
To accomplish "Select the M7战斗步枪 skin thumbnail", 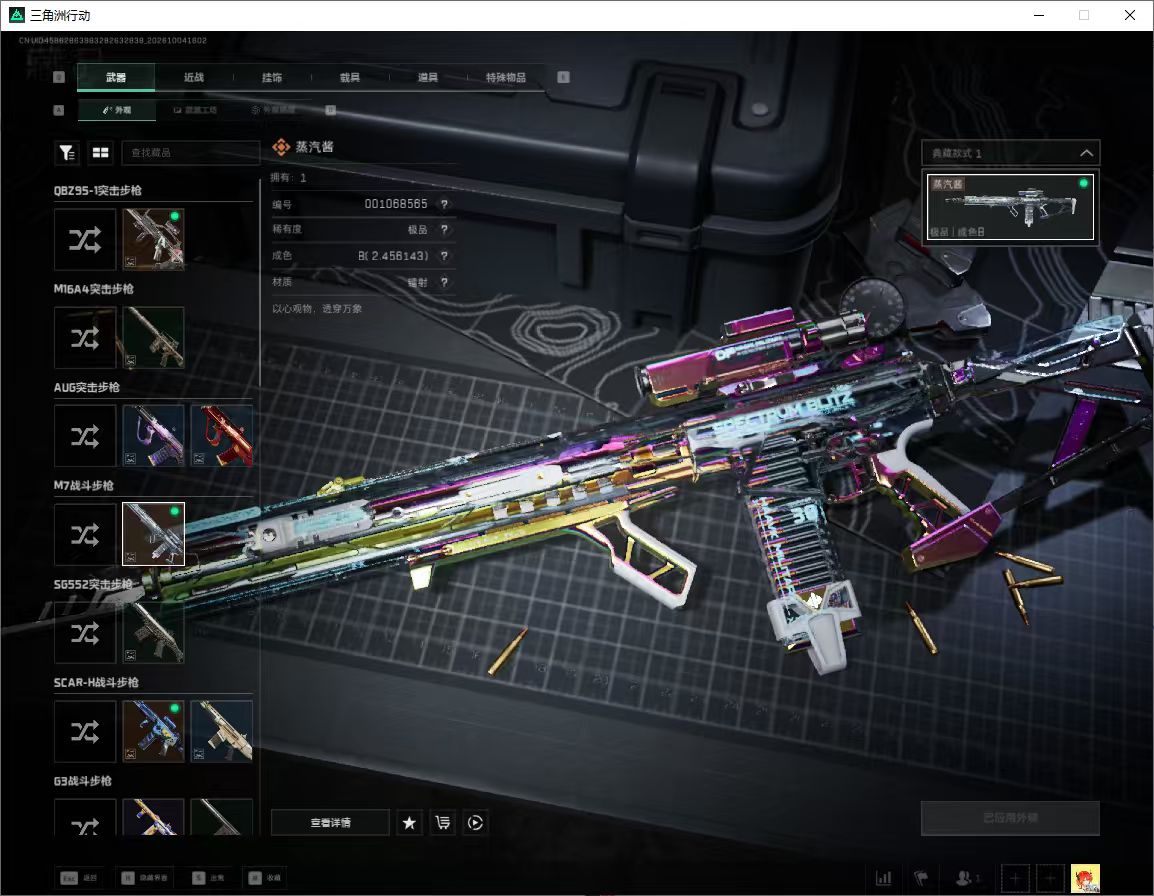I will point(153,535).
